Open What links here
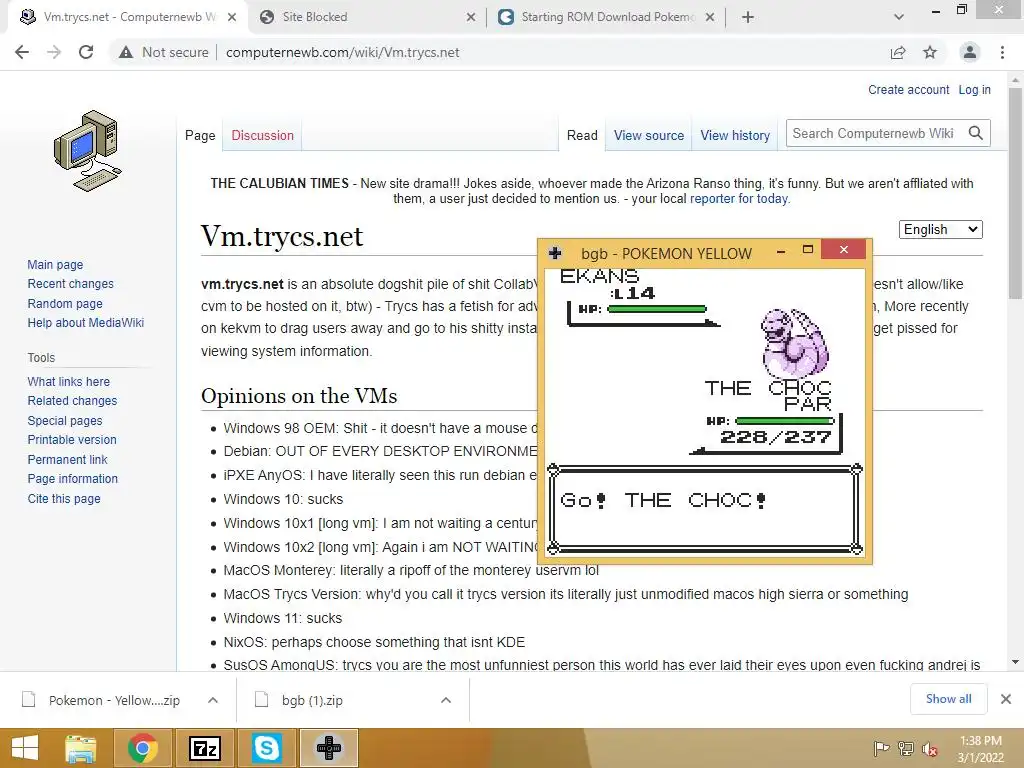The width and height of the screenshot is (1024, 768). (69, 381)
